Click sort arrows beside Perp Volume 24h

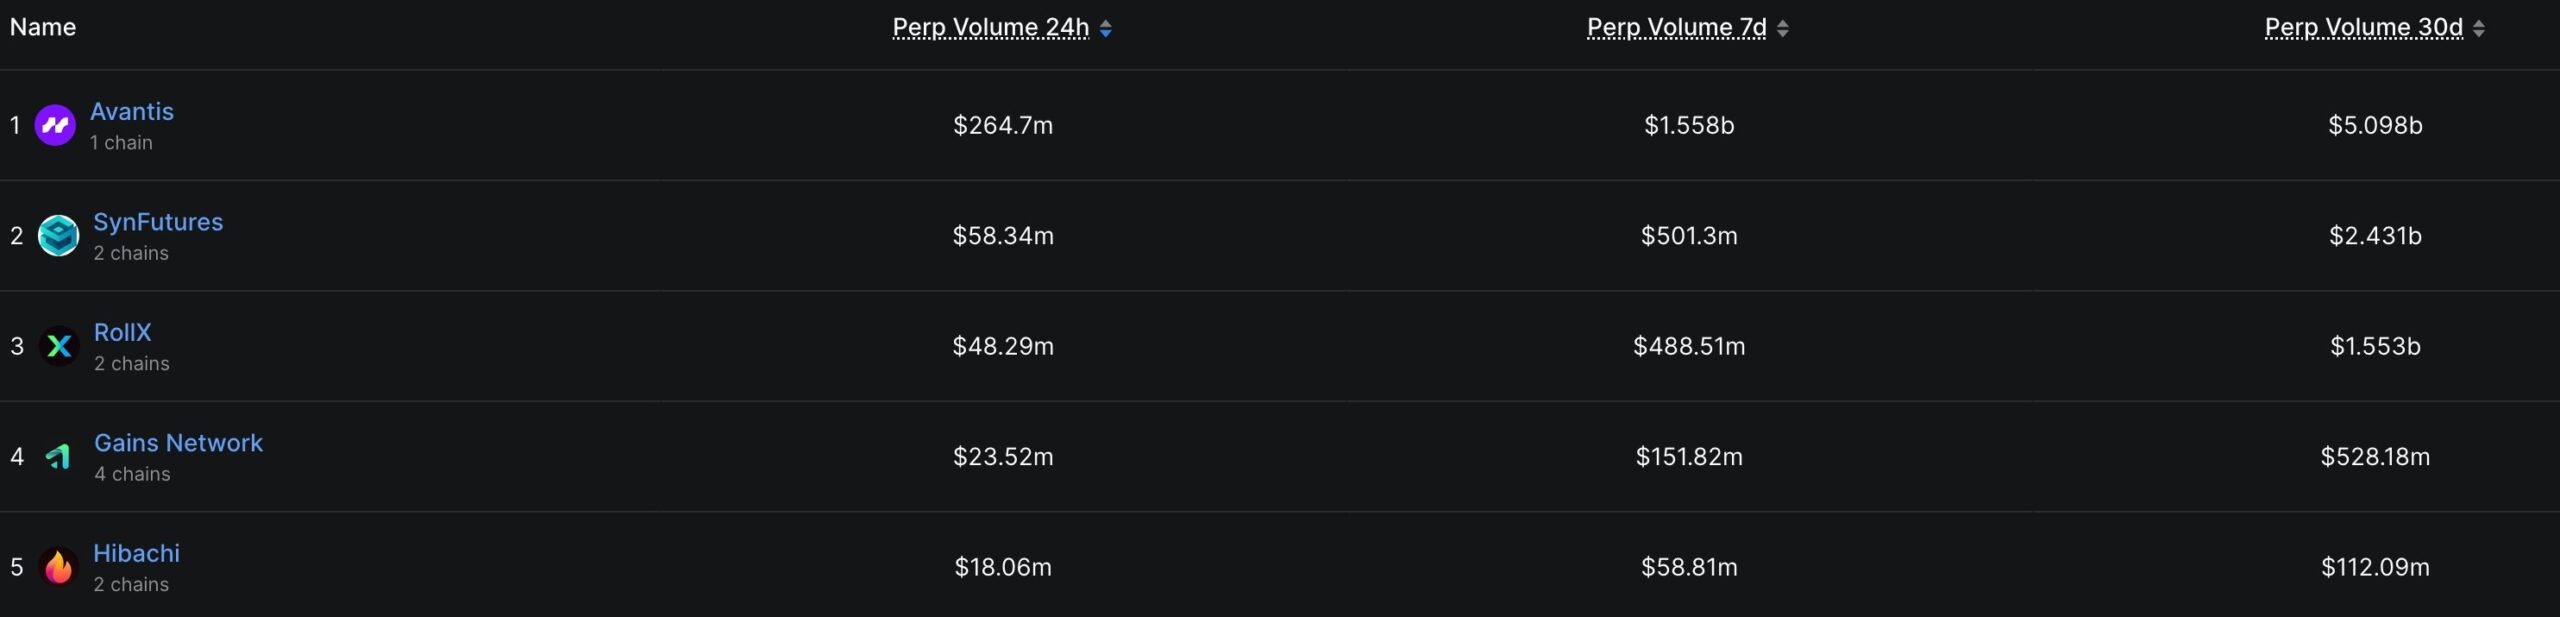[x=1105, y=29]
